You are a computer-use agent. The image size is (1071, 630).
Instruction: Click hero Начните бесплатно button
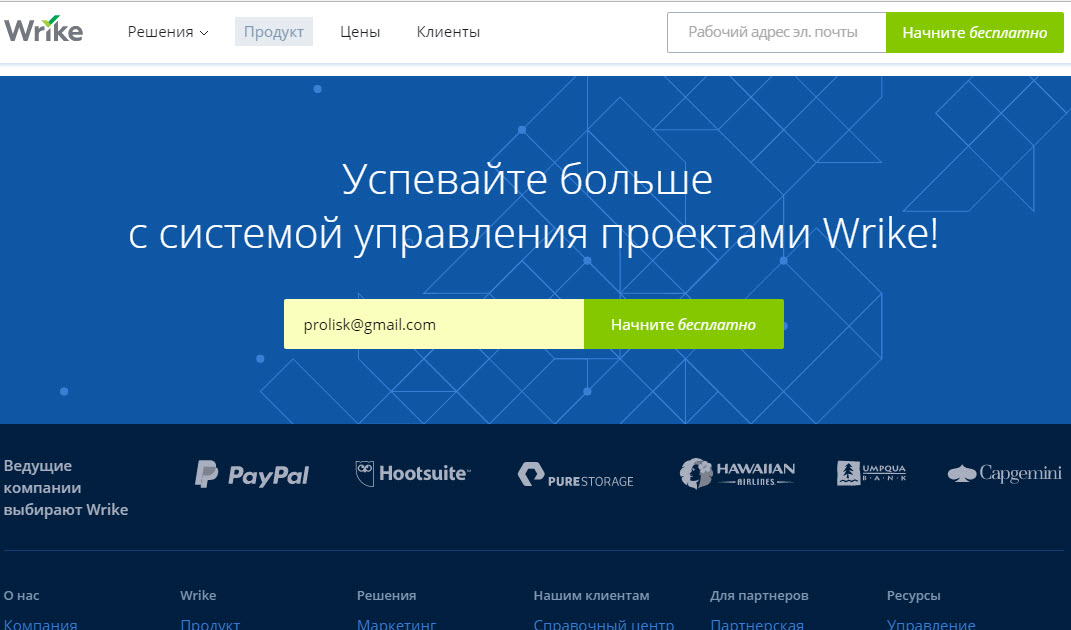coord(684,324)
